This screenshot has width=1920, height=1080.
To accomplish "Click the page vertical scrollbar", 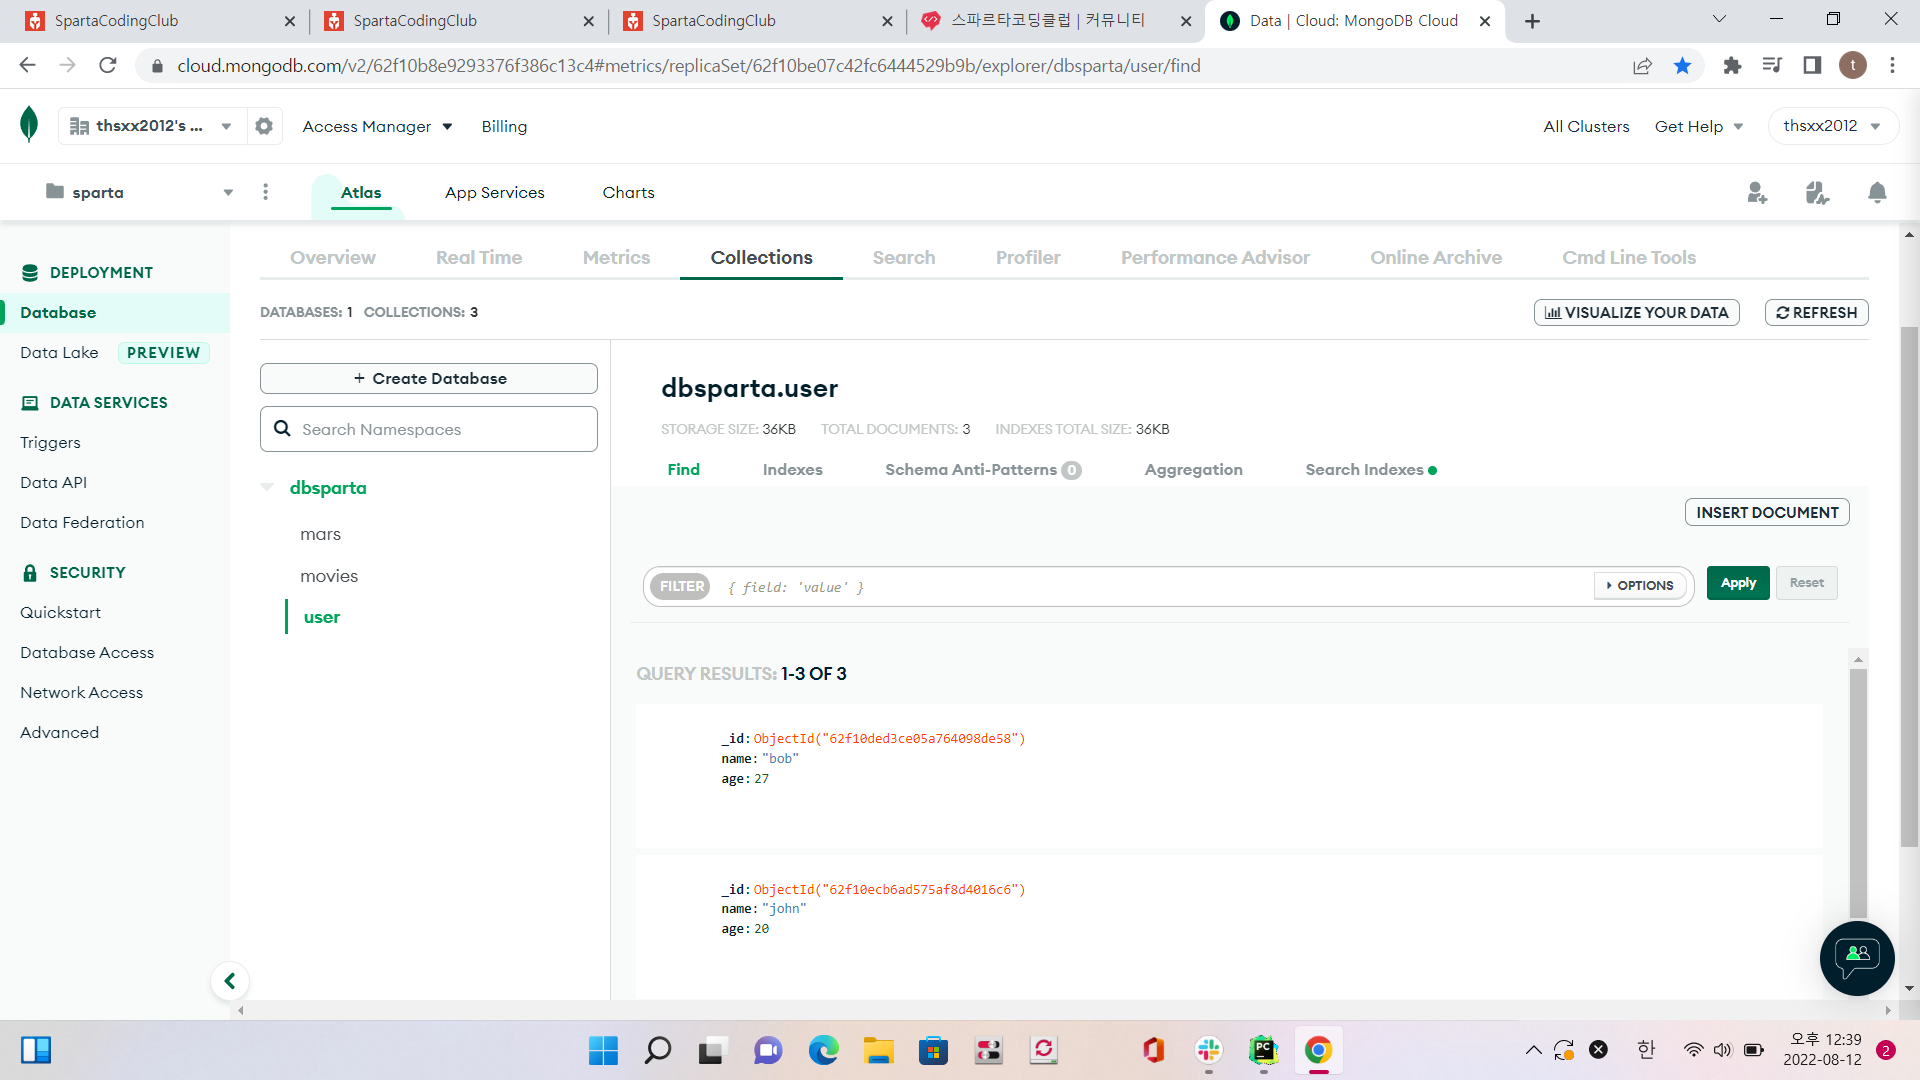I will coord(1910,587).
